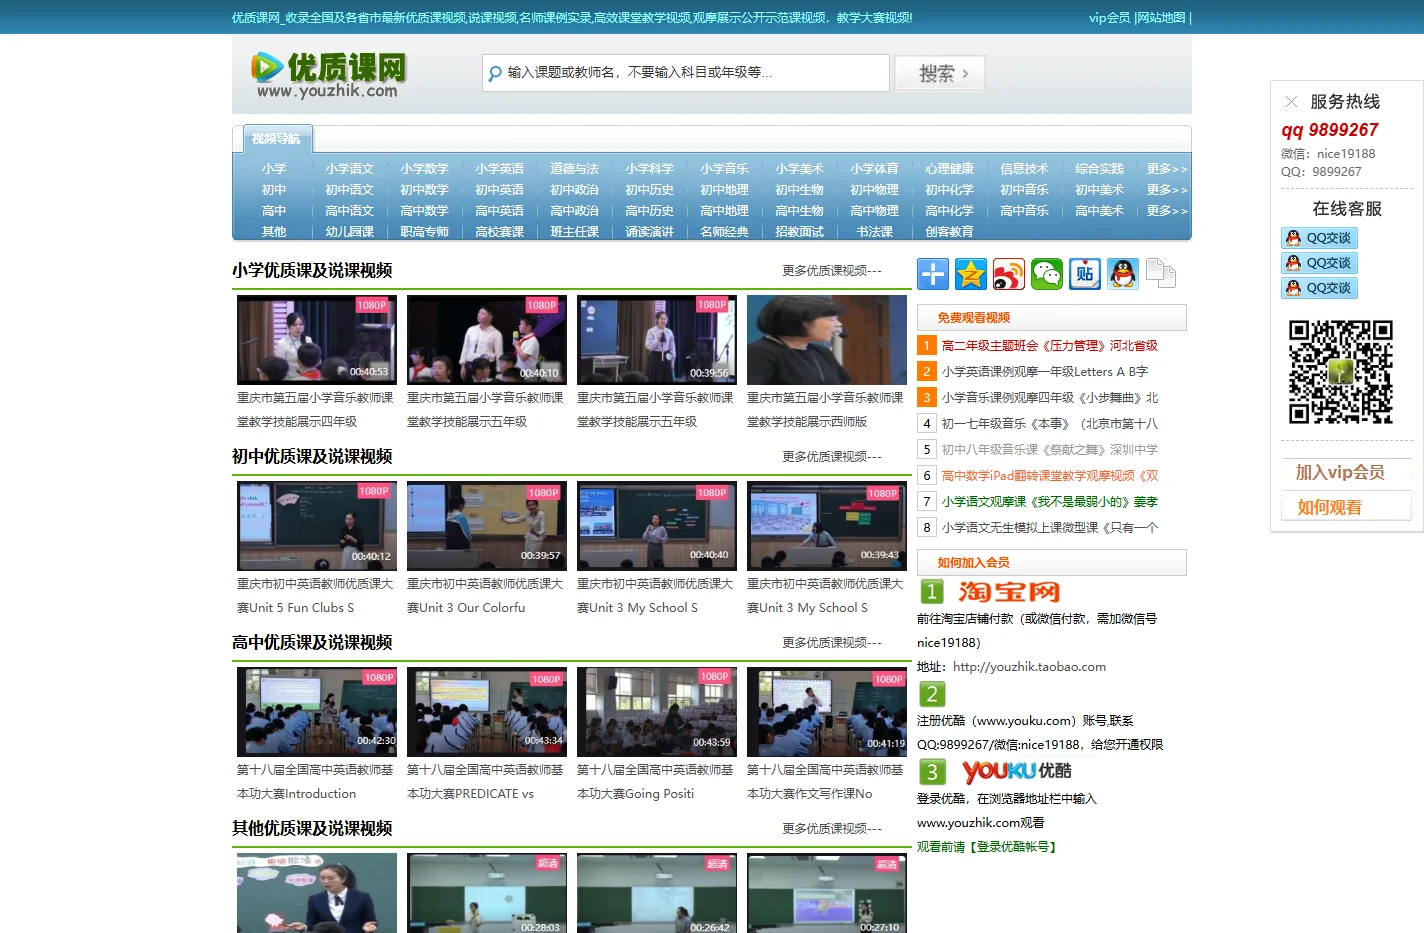Click the QR code image
This screenshot has width=1424, height=933.
tap(1341, 372)
